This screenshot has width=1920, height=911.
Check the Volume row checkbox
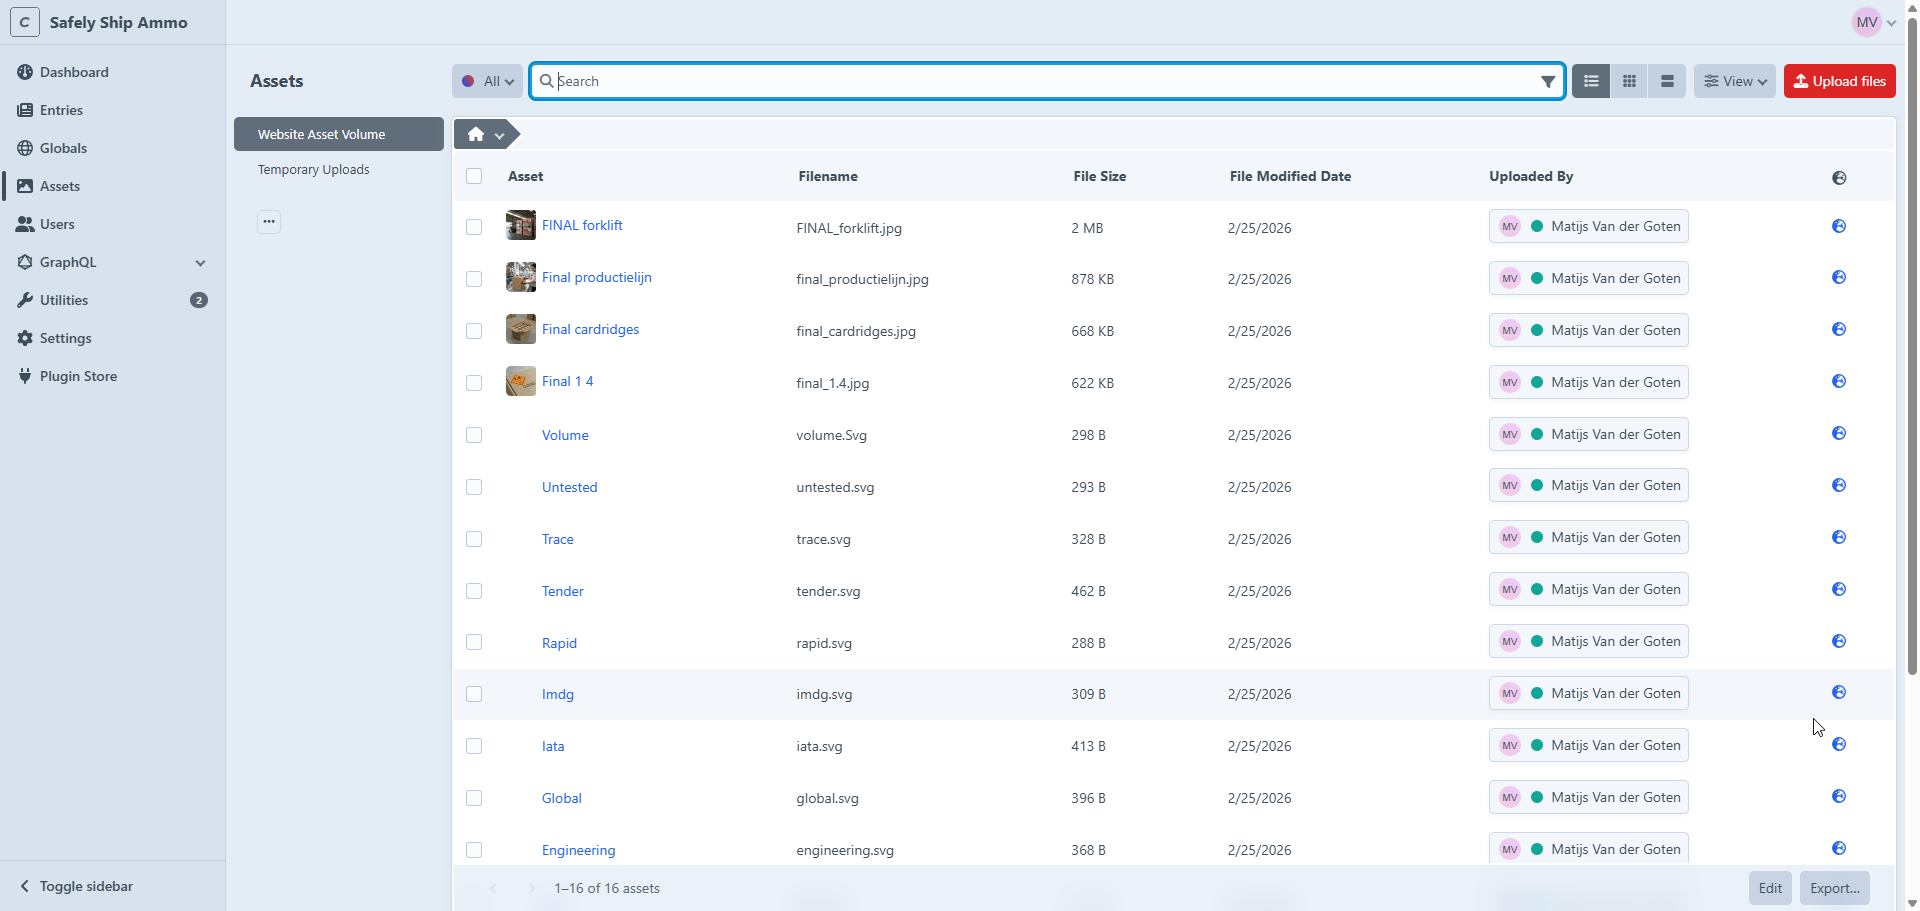pos(474,435)
